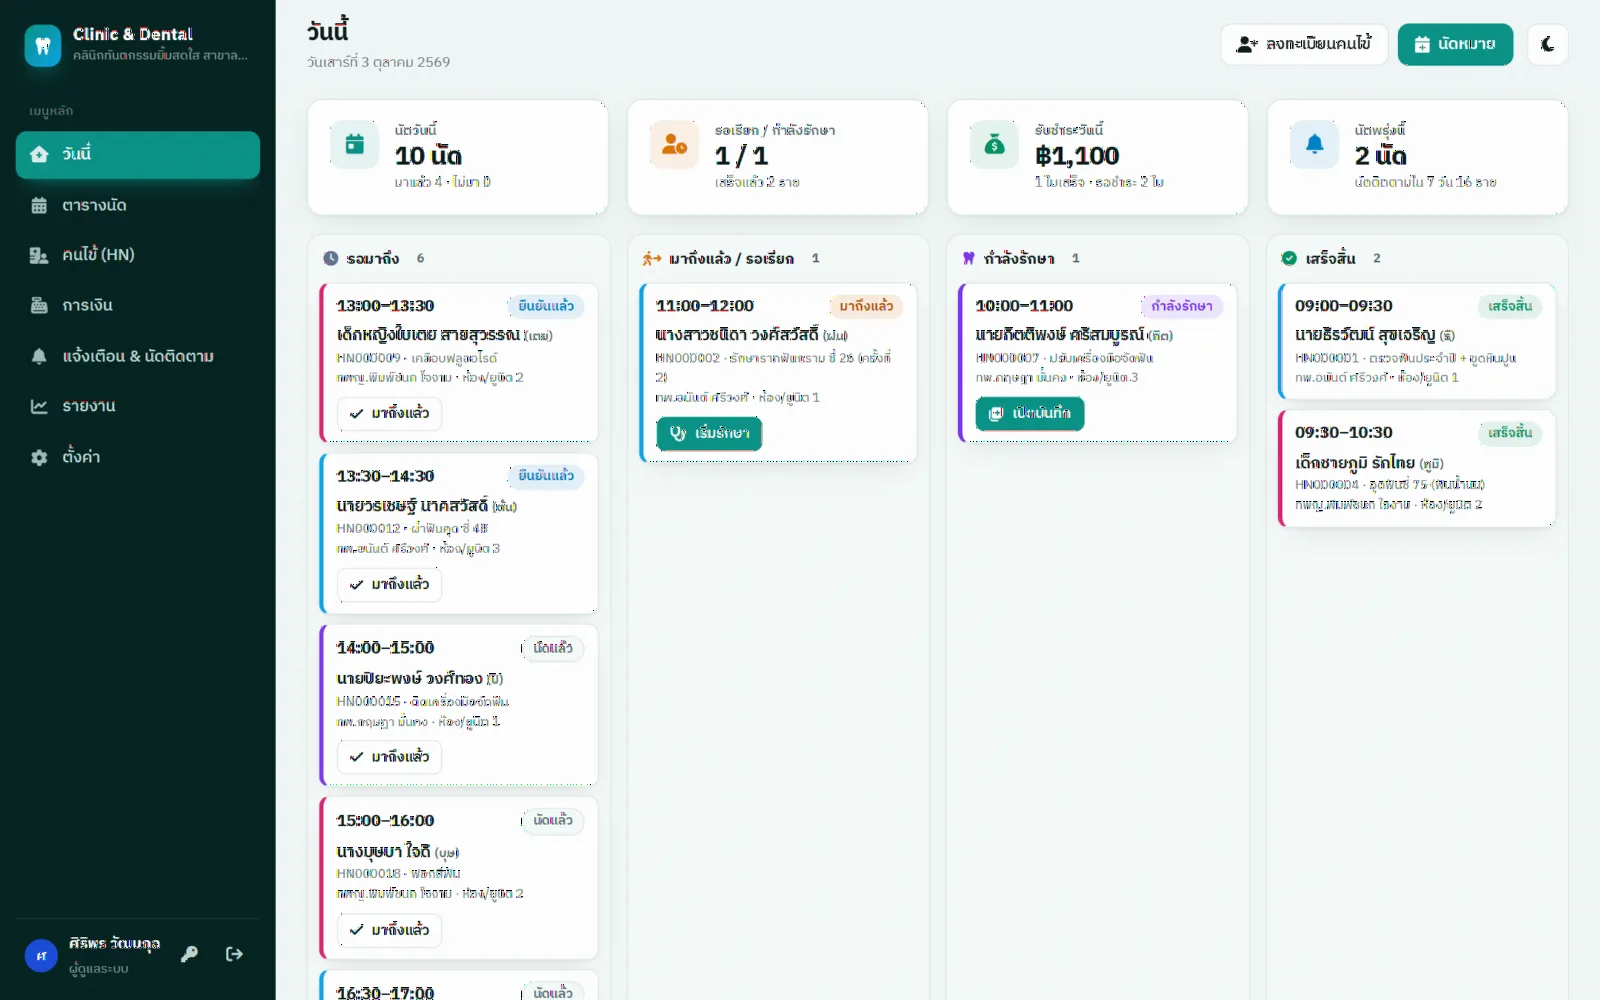Viewport: 1600px width, 1000px height.
Task: Open the 09:30–10:30 completed appointment card
Action: click(1417, 468)
